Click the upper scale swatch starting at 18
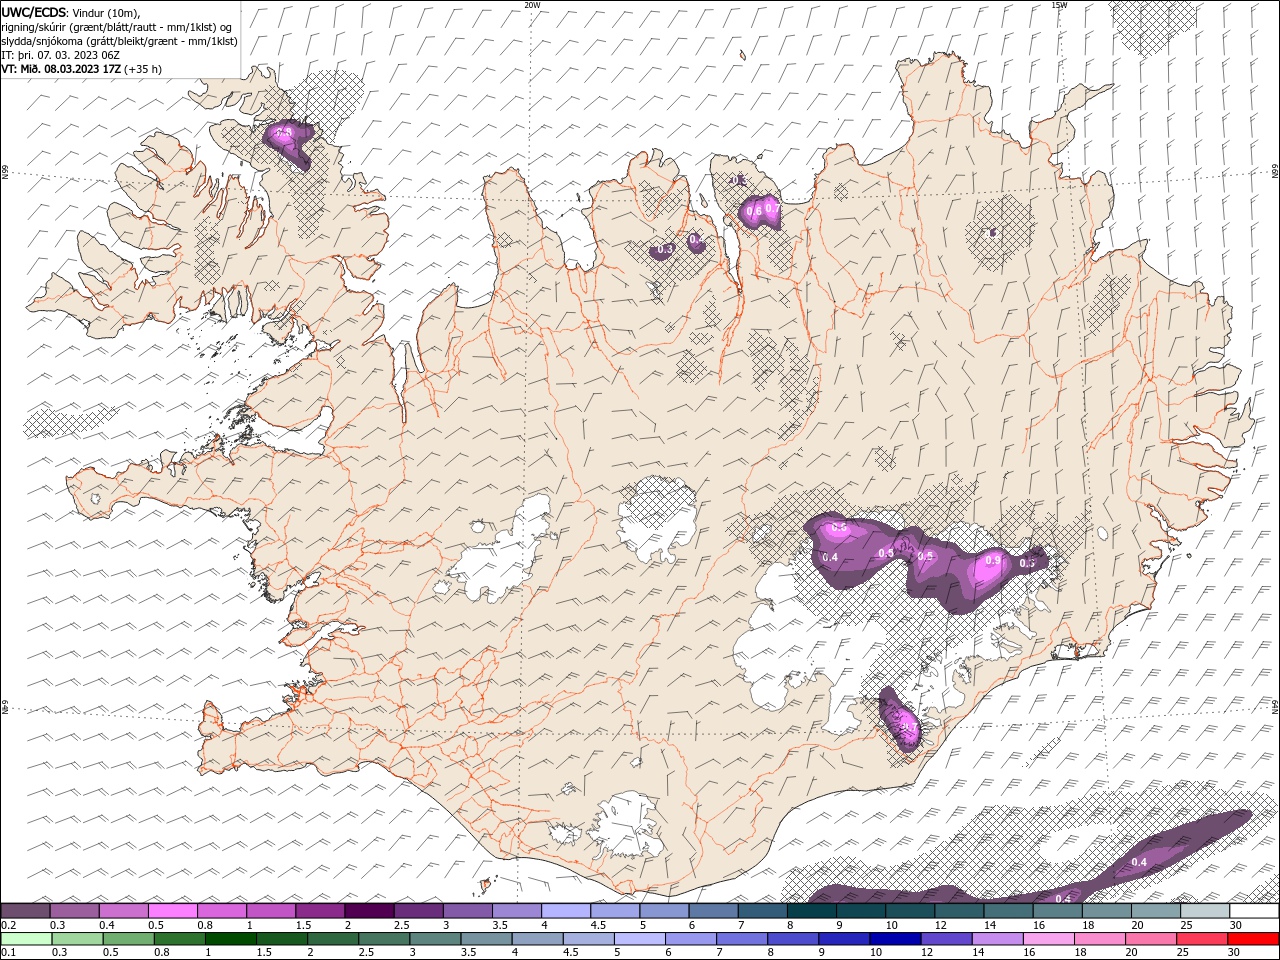 (x=1106, y=911)
